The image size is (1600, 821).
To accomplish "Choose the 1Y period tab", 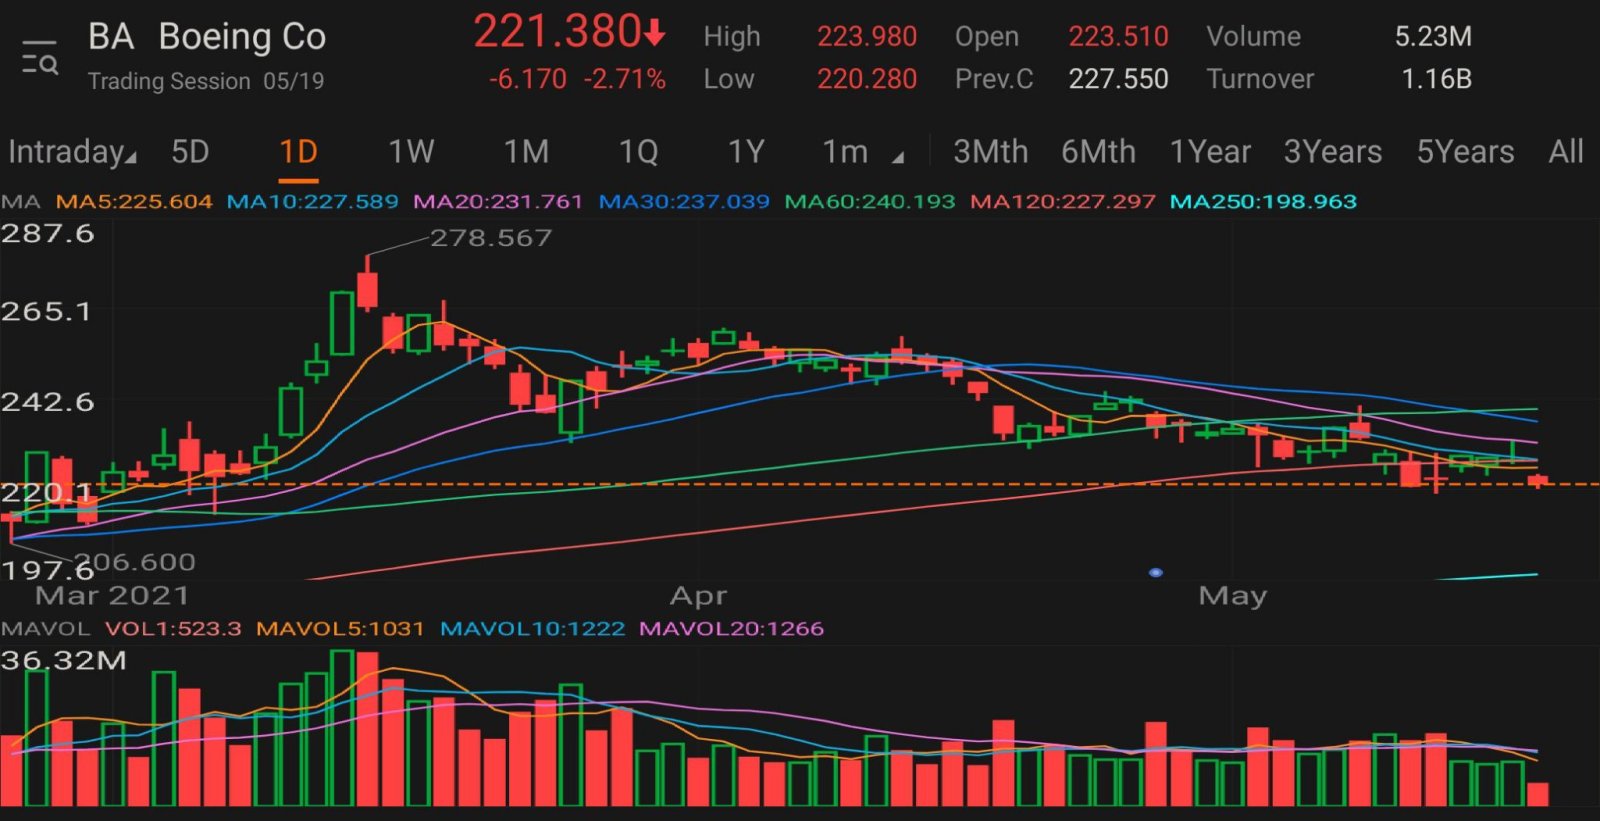I will coord(746,152).
